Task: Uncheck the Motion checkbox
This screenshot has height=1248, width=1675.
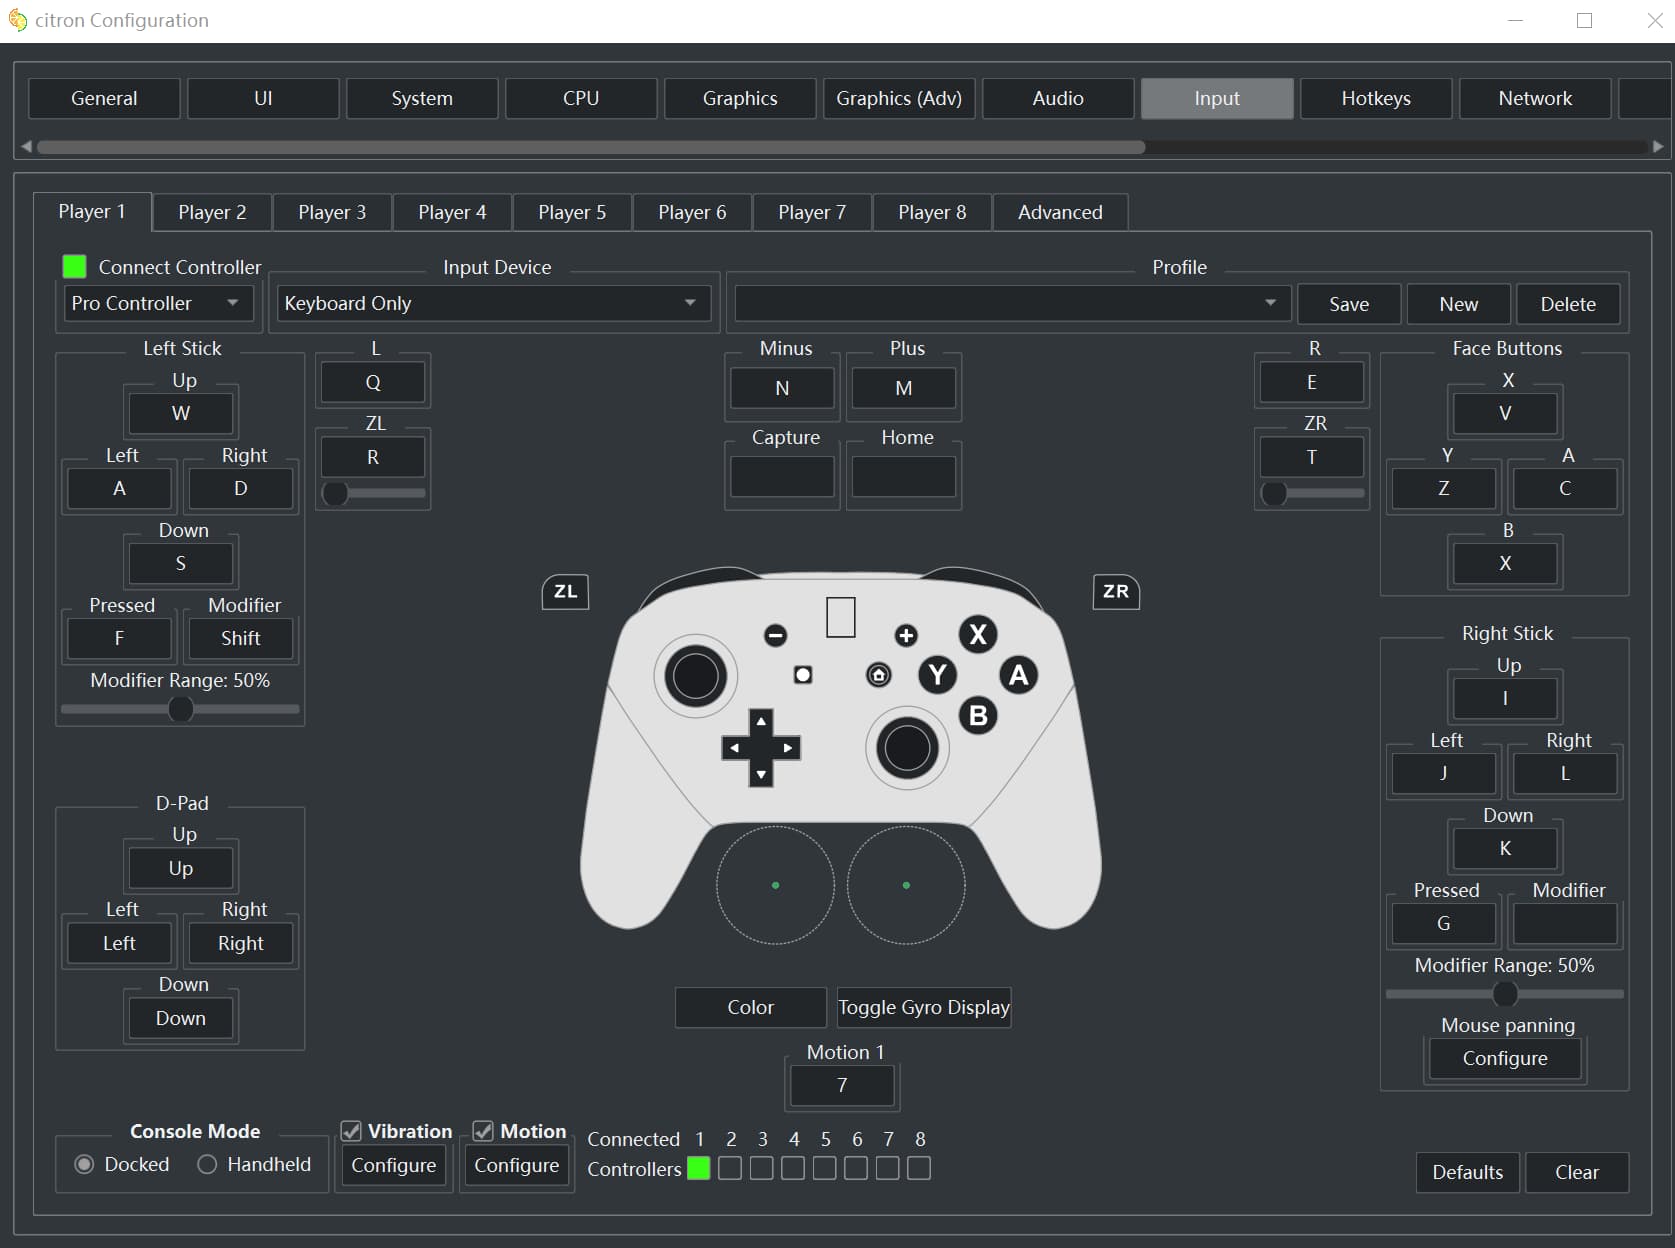Action: (484, 1131)
